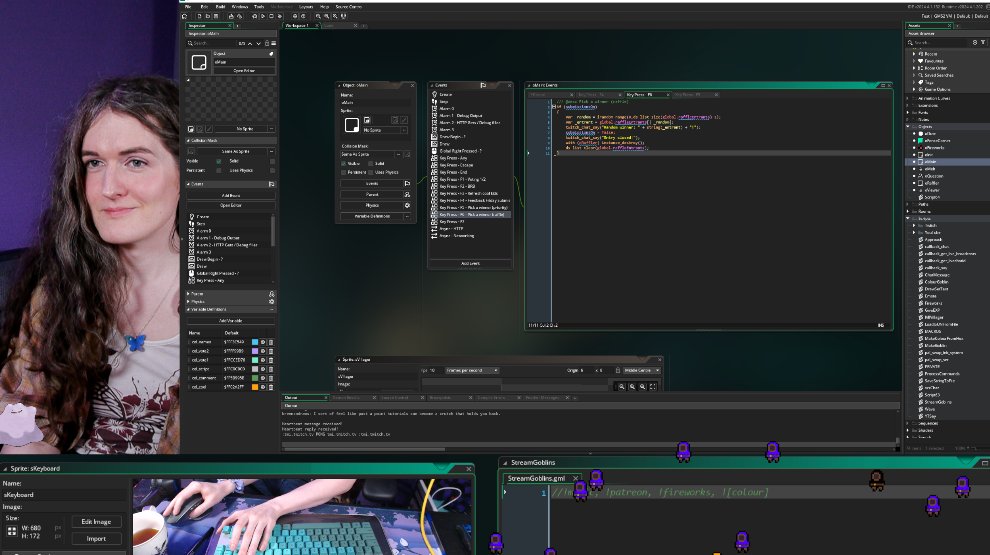Open the Frames per second dropdown

click(x=472, y=371)
